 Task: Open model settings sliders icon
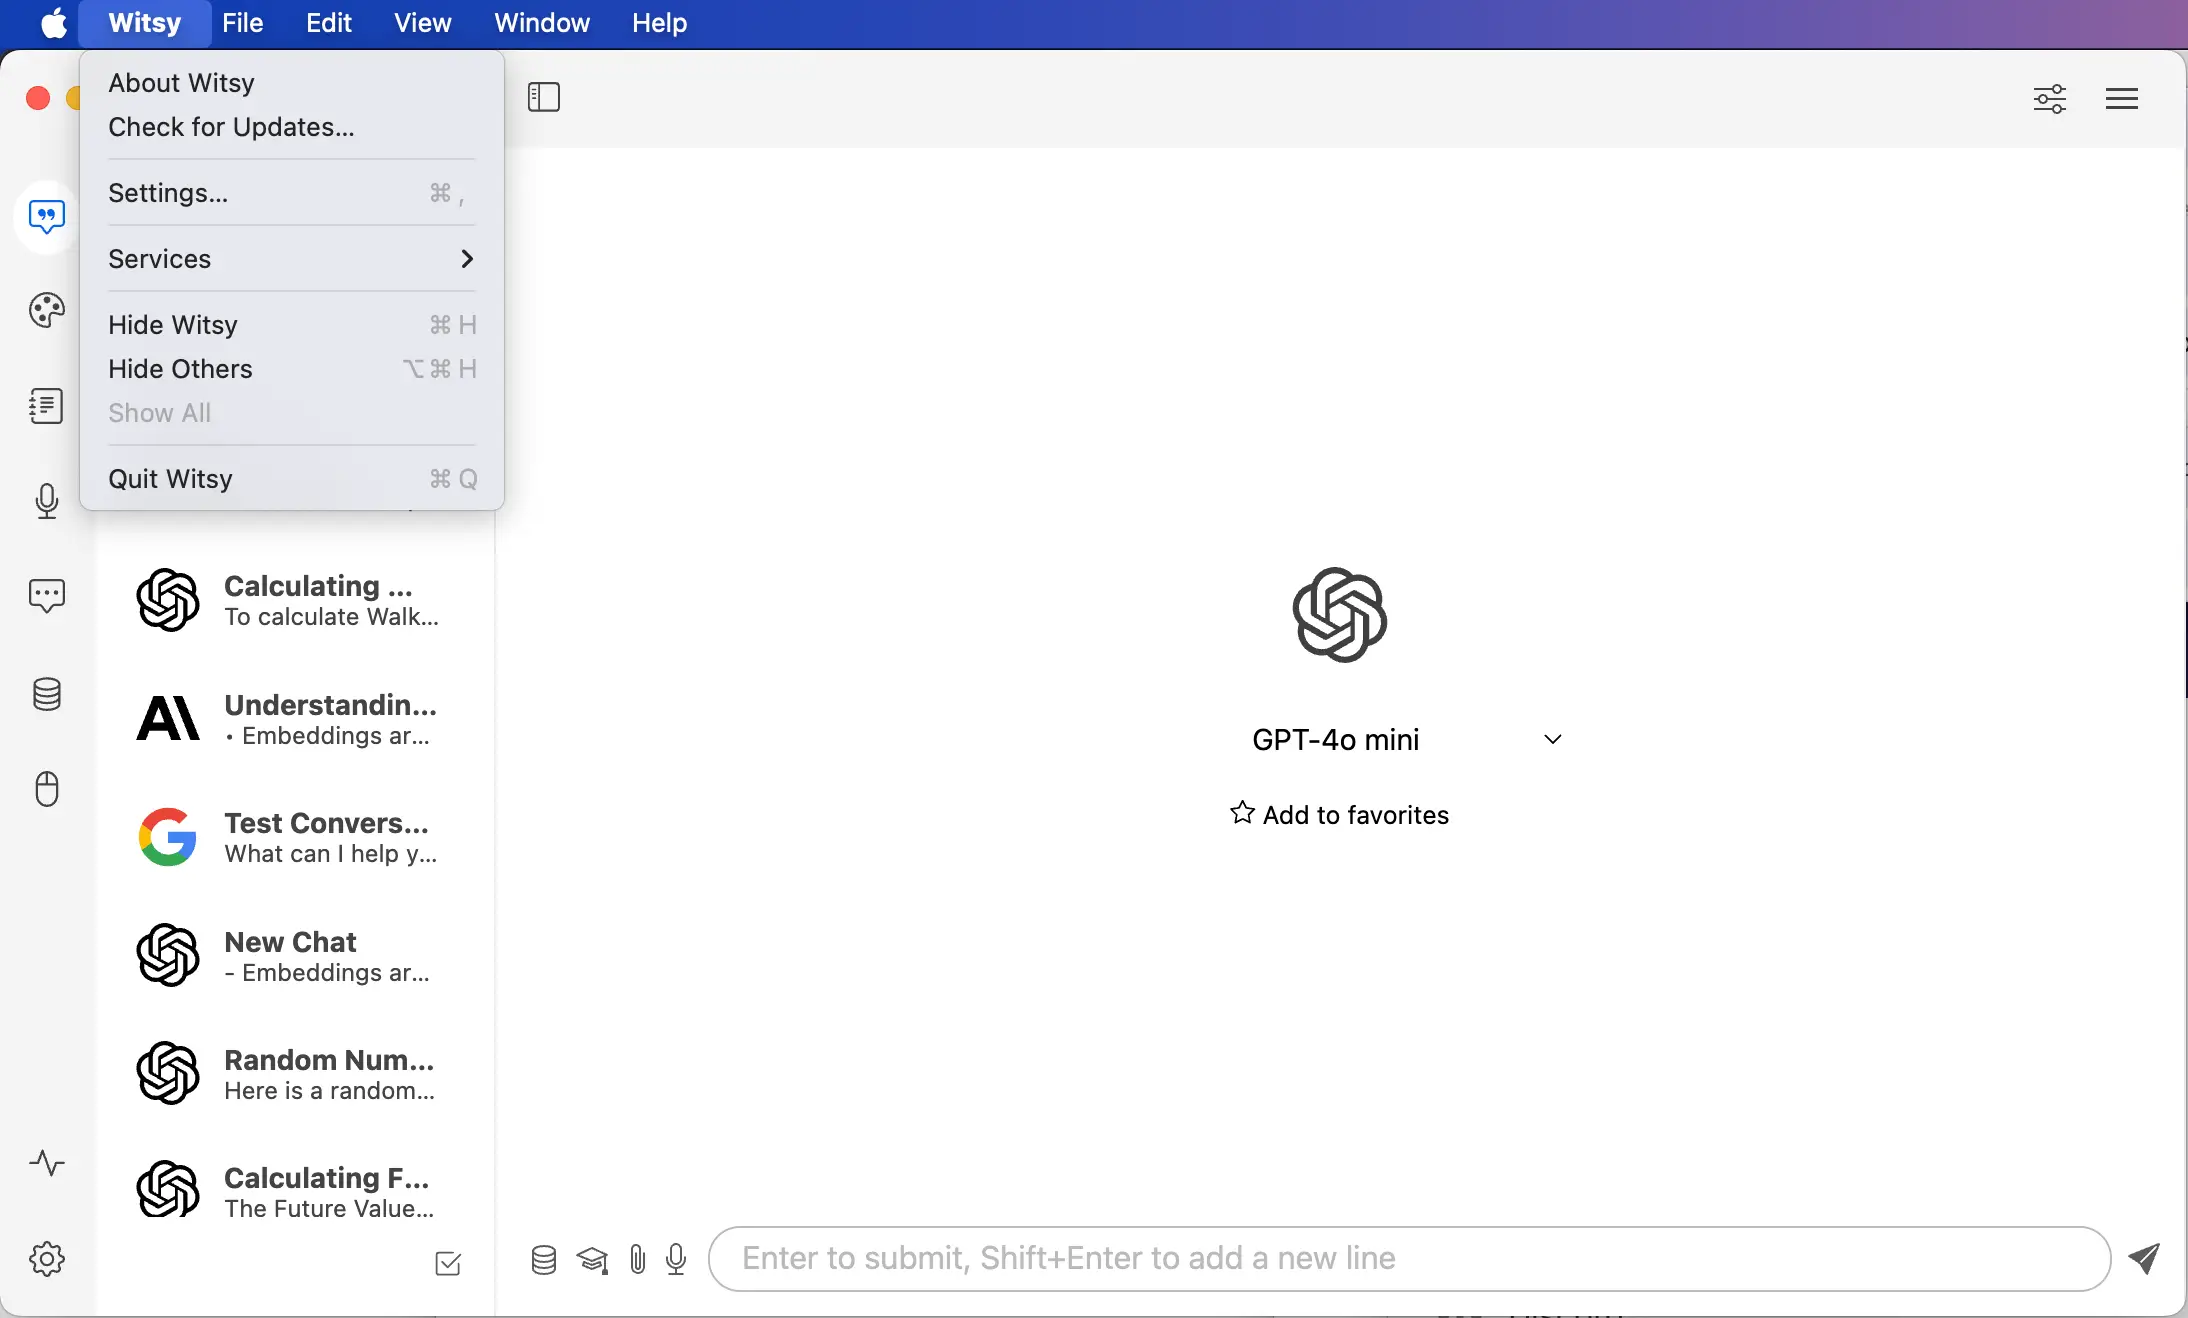coord(2049,98)
